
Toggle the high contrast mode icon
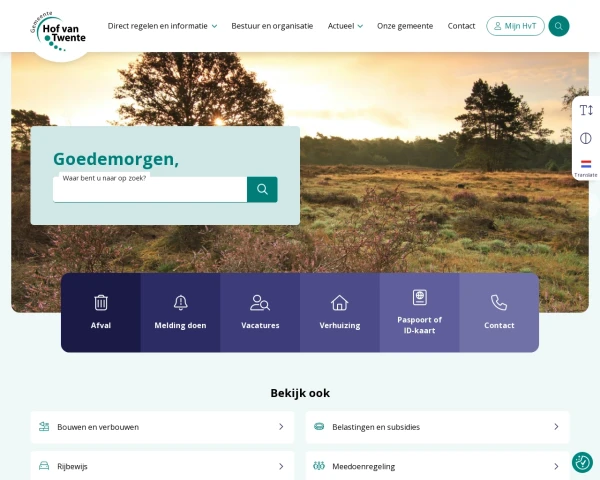click(586, 138)
